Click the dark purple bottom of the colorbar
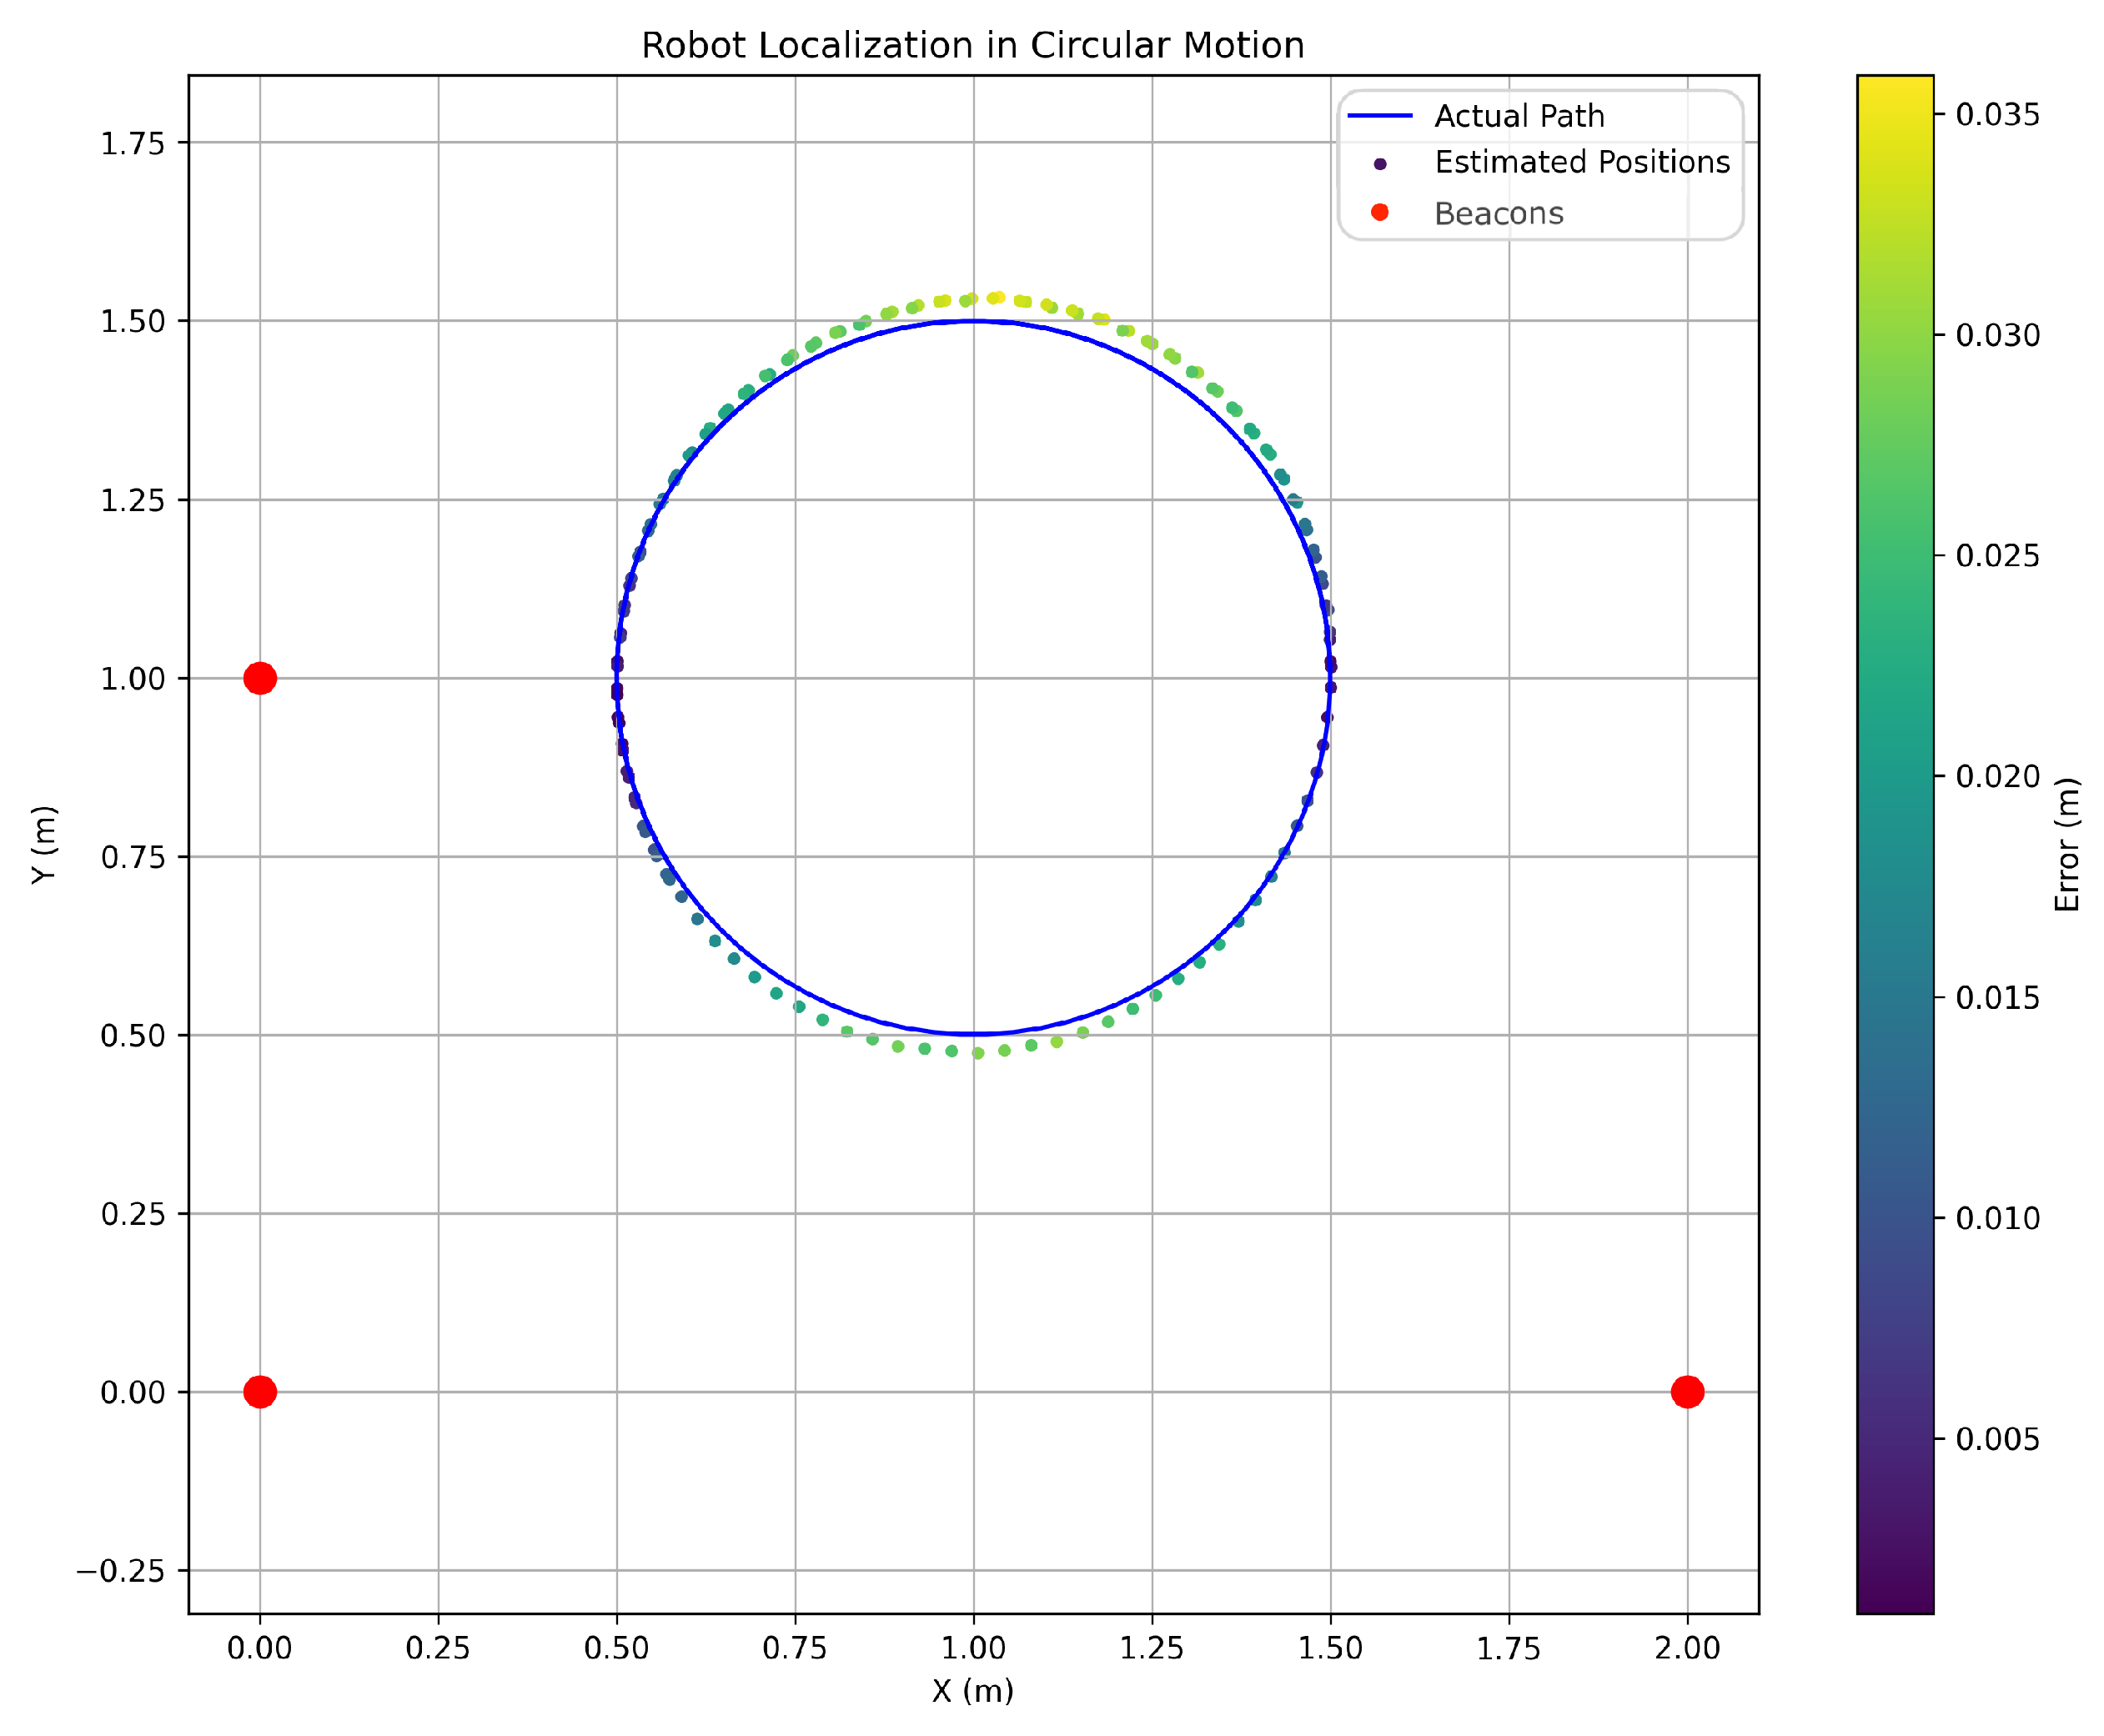The height and width of the screenshot is (1736, 2104). coord(1895,1602)
